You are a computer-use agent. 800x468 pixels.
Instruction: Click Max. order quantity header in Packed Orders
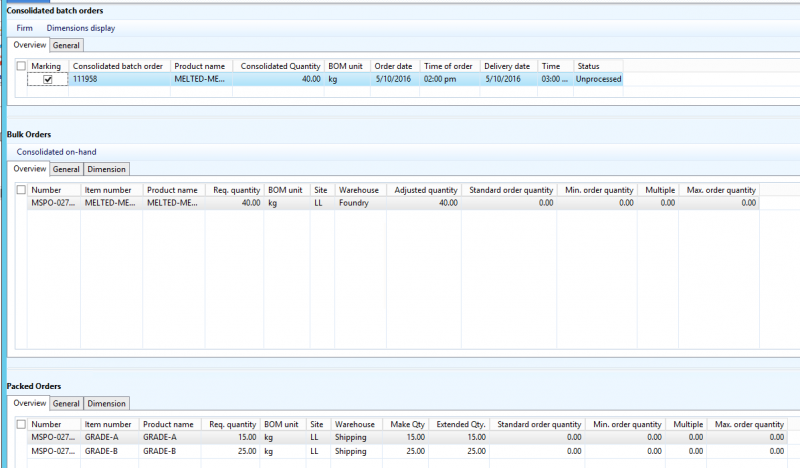[749, 424]
